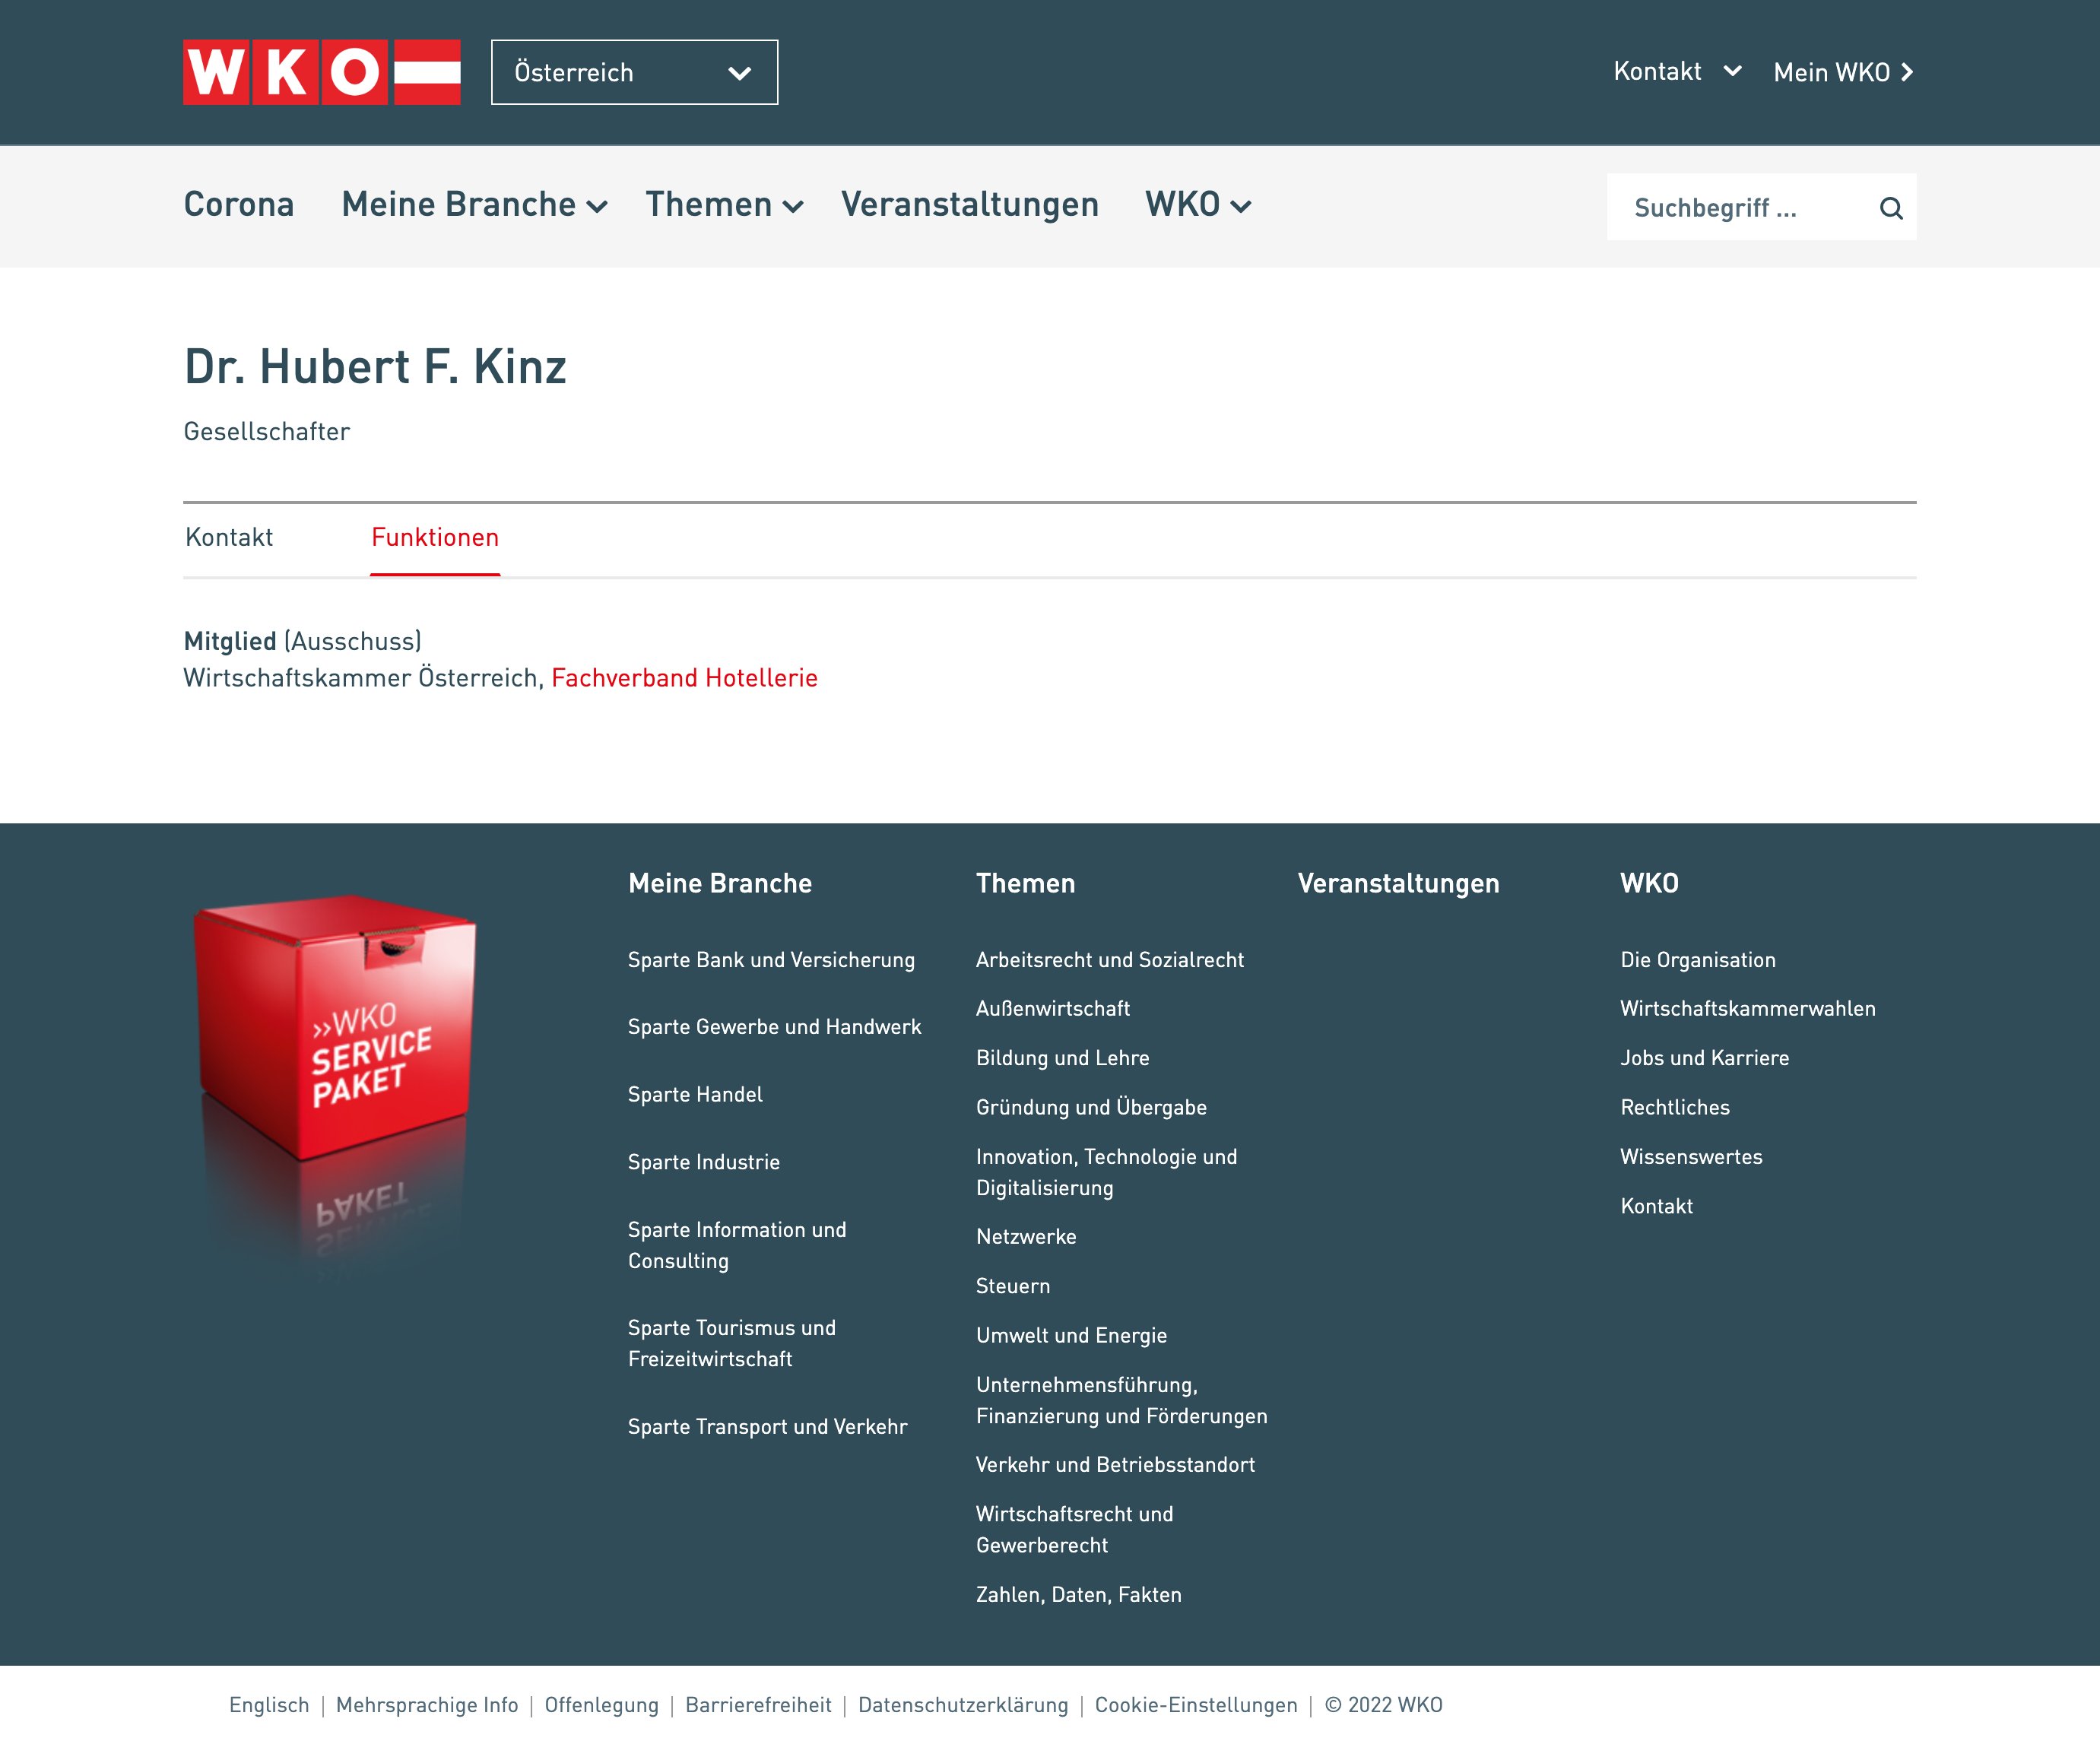Screen dimensions: 2100x1741
Task: Click the WKO logo in header
Action: tap(322, 72)
